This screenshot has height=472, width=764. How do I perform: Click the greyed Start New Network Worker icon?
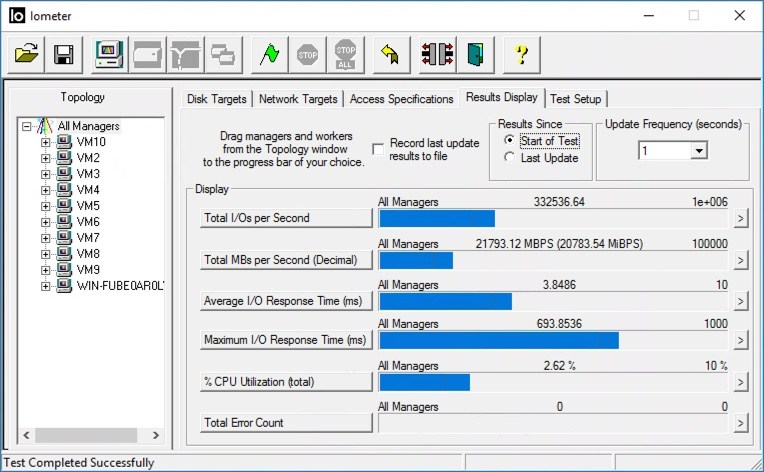[x=186, y=55]
